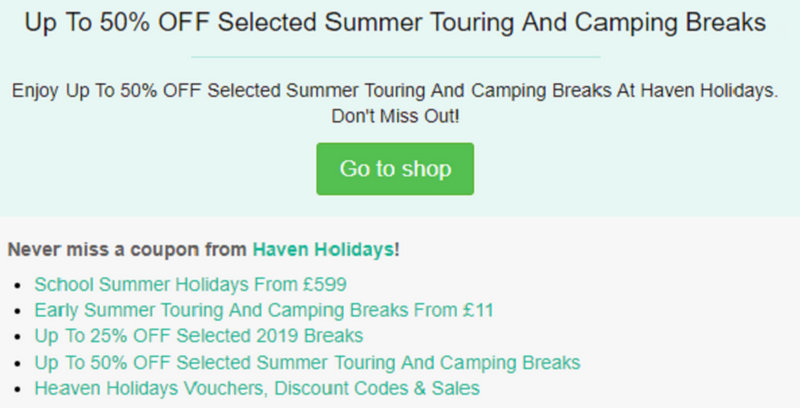Click green banner area left of Go to shop
This screenshot has width=800, height=408.
(150, 168)
